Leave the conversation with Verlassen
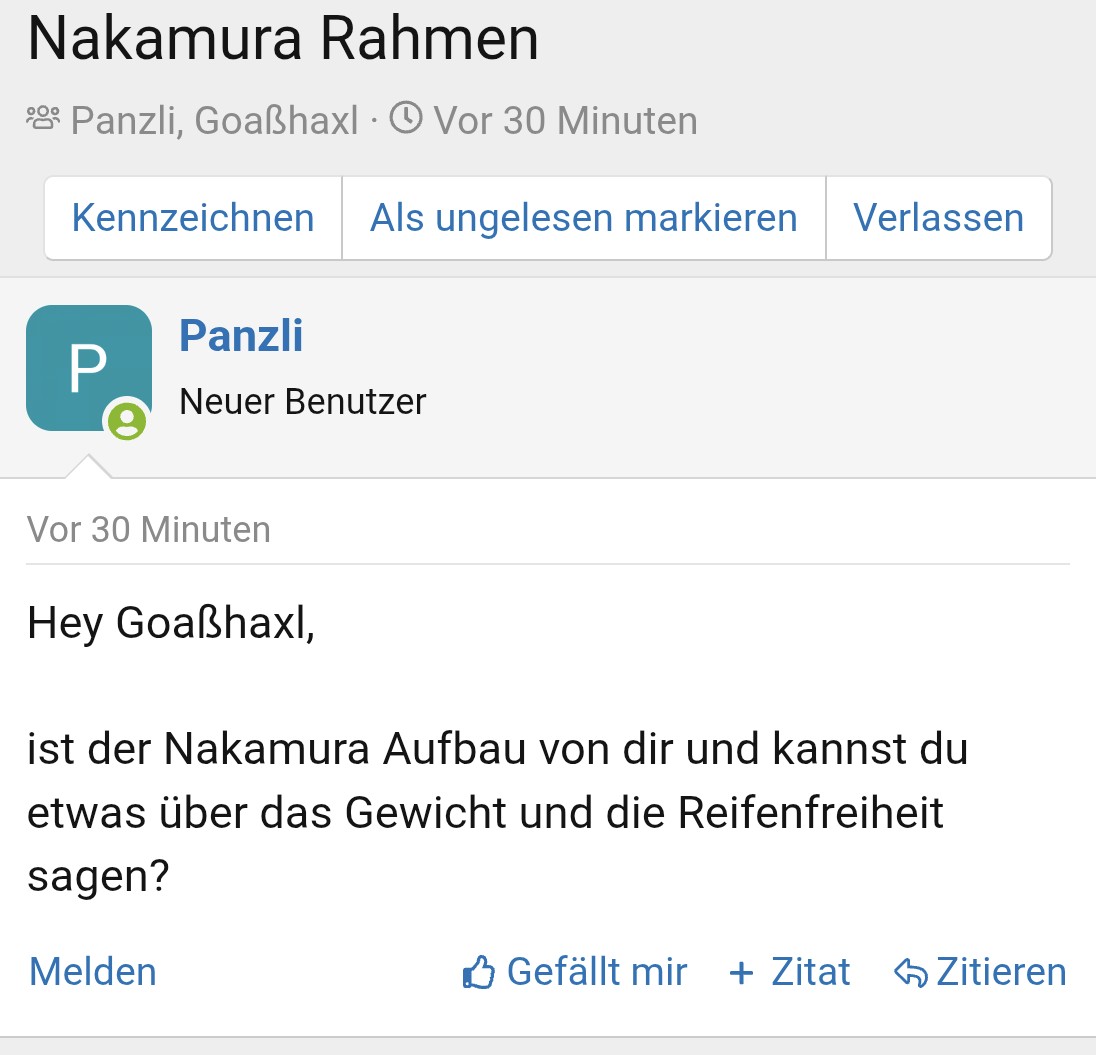Viewport: 1096px width, 1055px height. [x=938, y=218]
